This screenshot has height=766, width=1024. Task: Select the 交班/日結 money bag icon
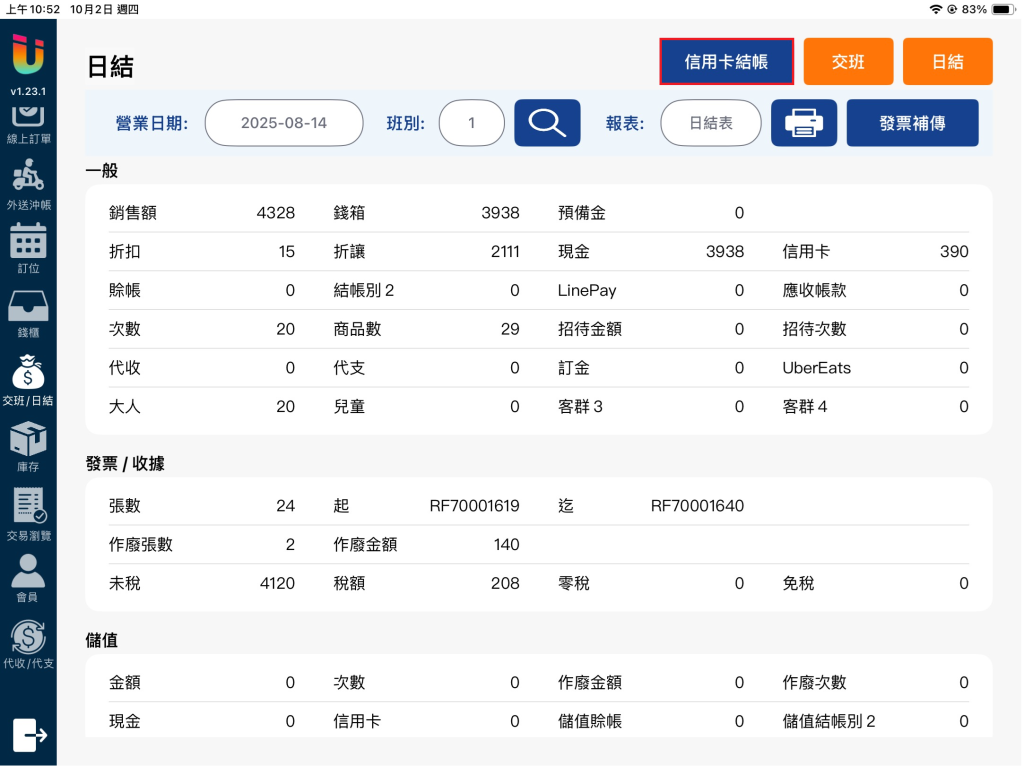click(x=28, y=373)
